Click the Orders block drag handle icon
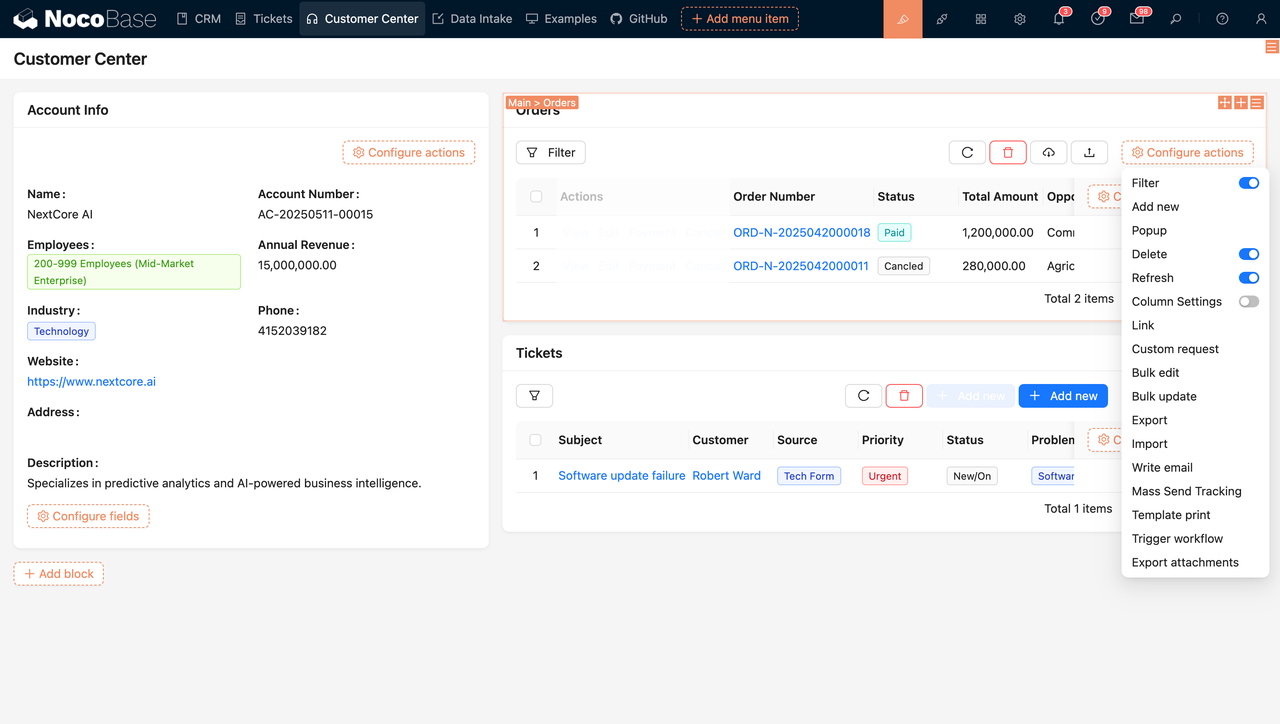Viewport: 1280px width, 724px height. pyautogui.click(x=1224, y=102)
